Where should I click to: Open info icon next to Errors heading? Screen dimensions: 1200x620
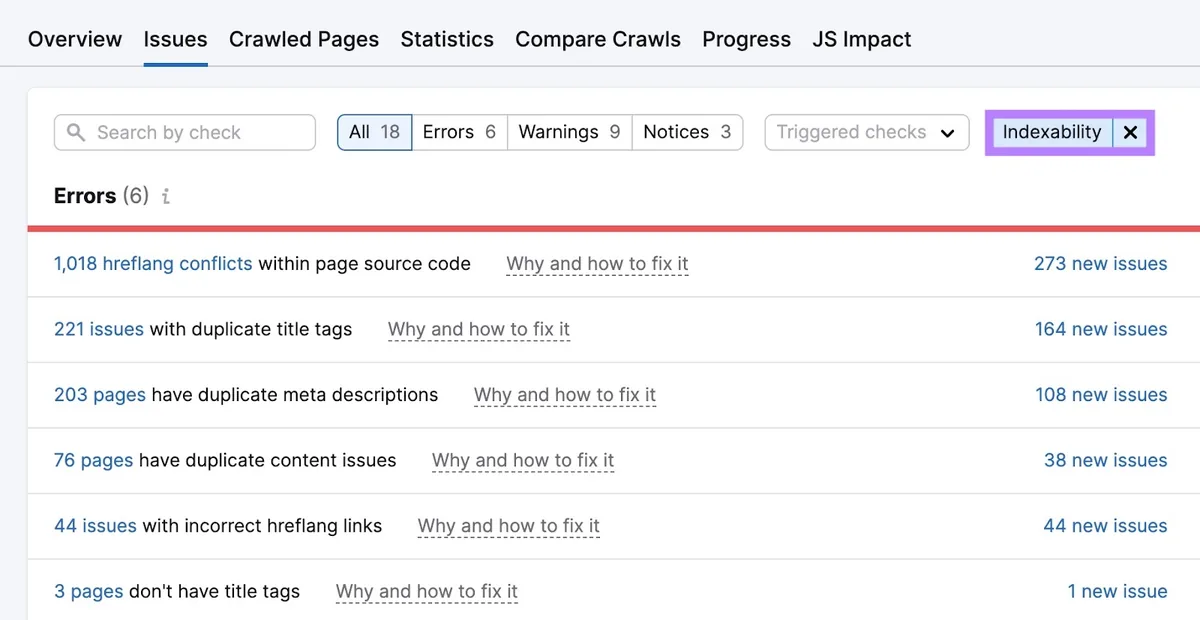tap(166, 196)
